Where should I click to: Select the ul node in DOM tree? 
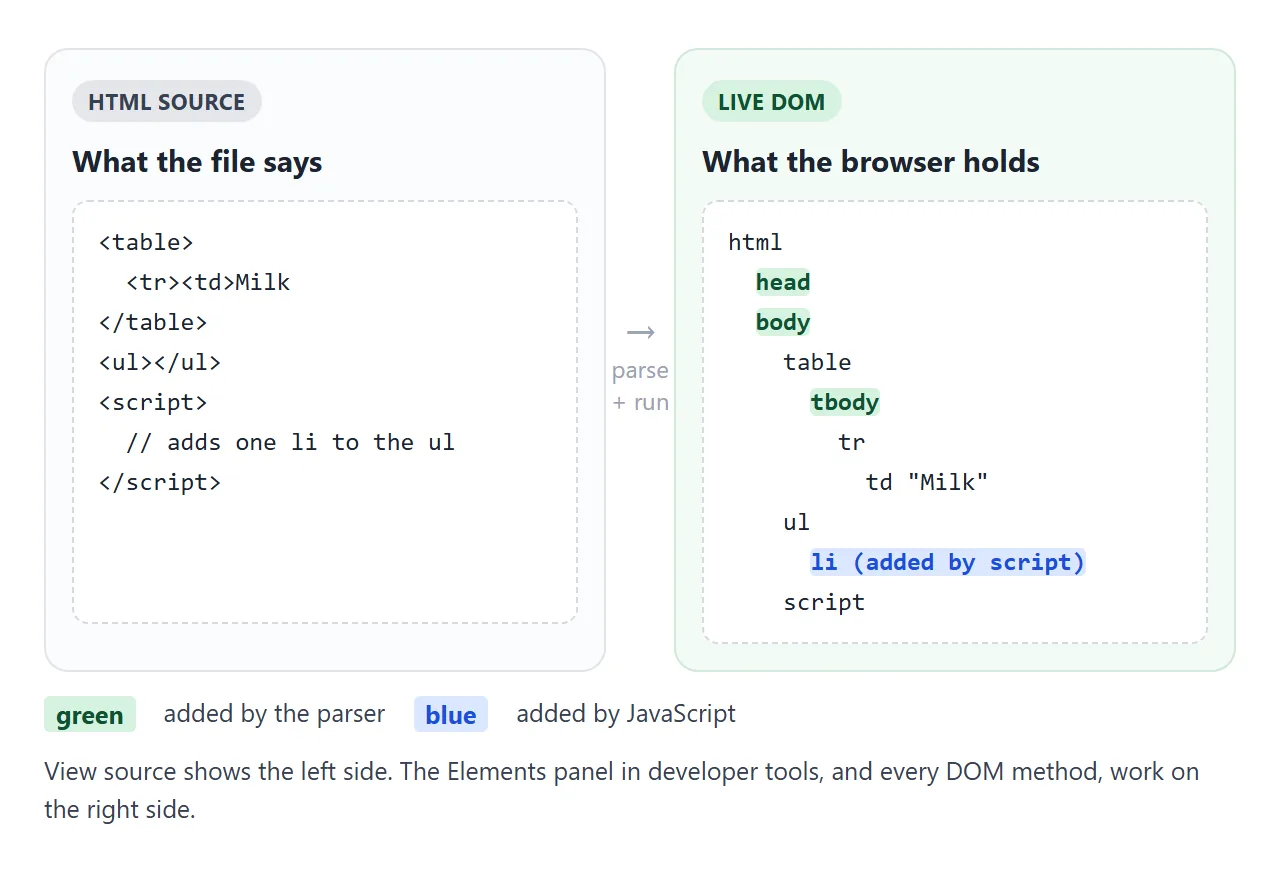click(x=797, y=523)
